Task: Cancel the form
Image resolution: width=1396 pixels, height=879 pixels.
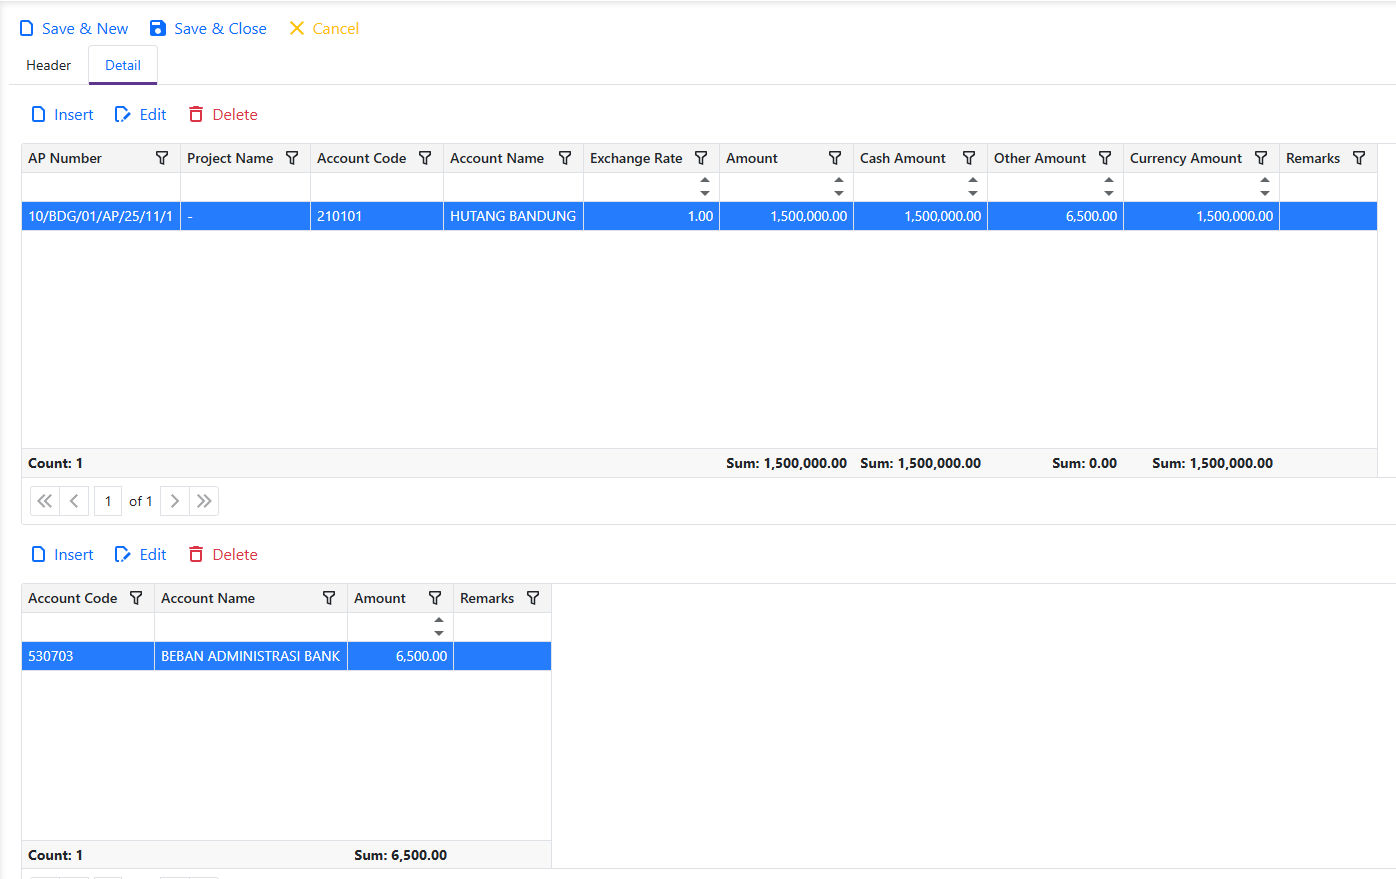Action: point(324,28)
